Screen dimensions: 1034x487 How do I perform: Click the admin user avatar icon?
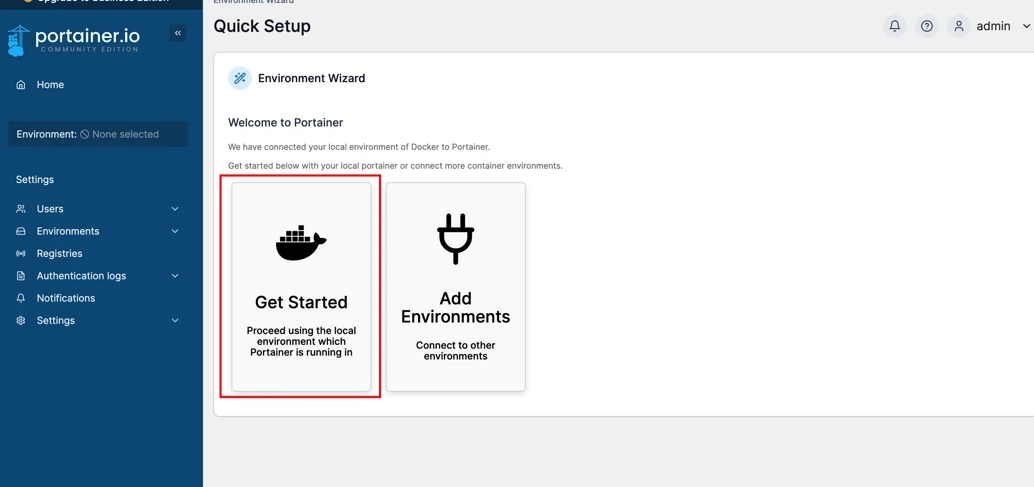coord(958,26)
